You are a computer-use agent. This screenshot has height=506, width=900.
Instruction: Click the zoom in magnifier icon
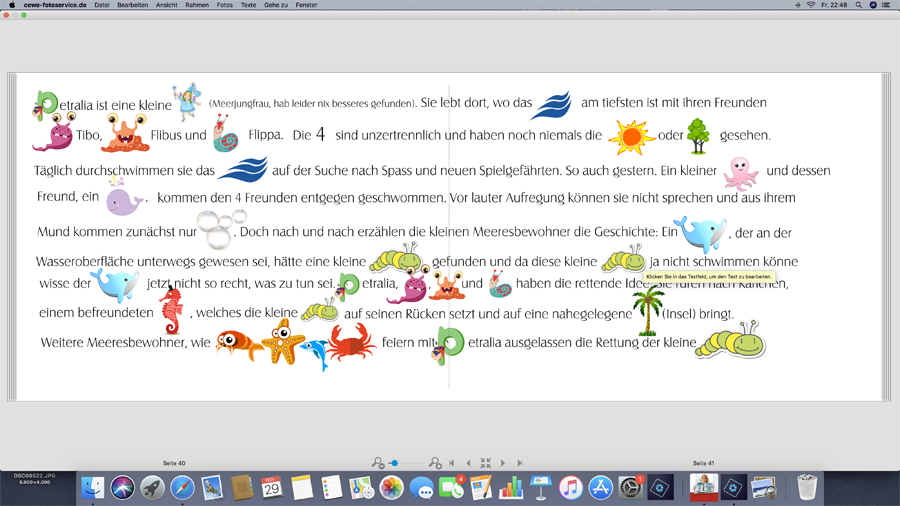435,463
